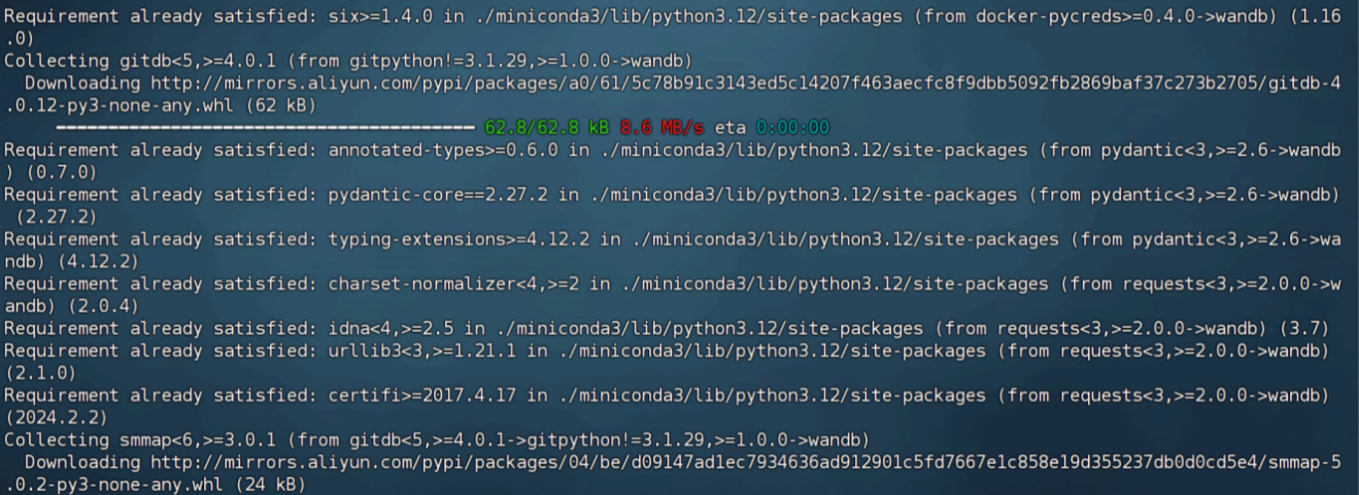Click the certifi>=2017.4.17 requirement text
Image resolution: width=1359 pixels, height=495 pixels.
point(422,395)
